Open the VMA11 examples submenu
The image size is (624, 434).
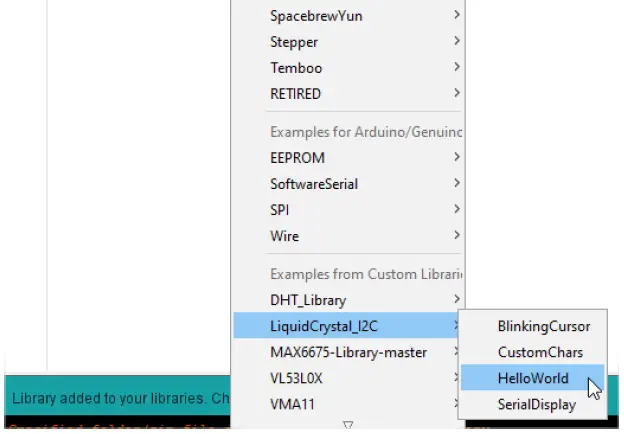346,404
